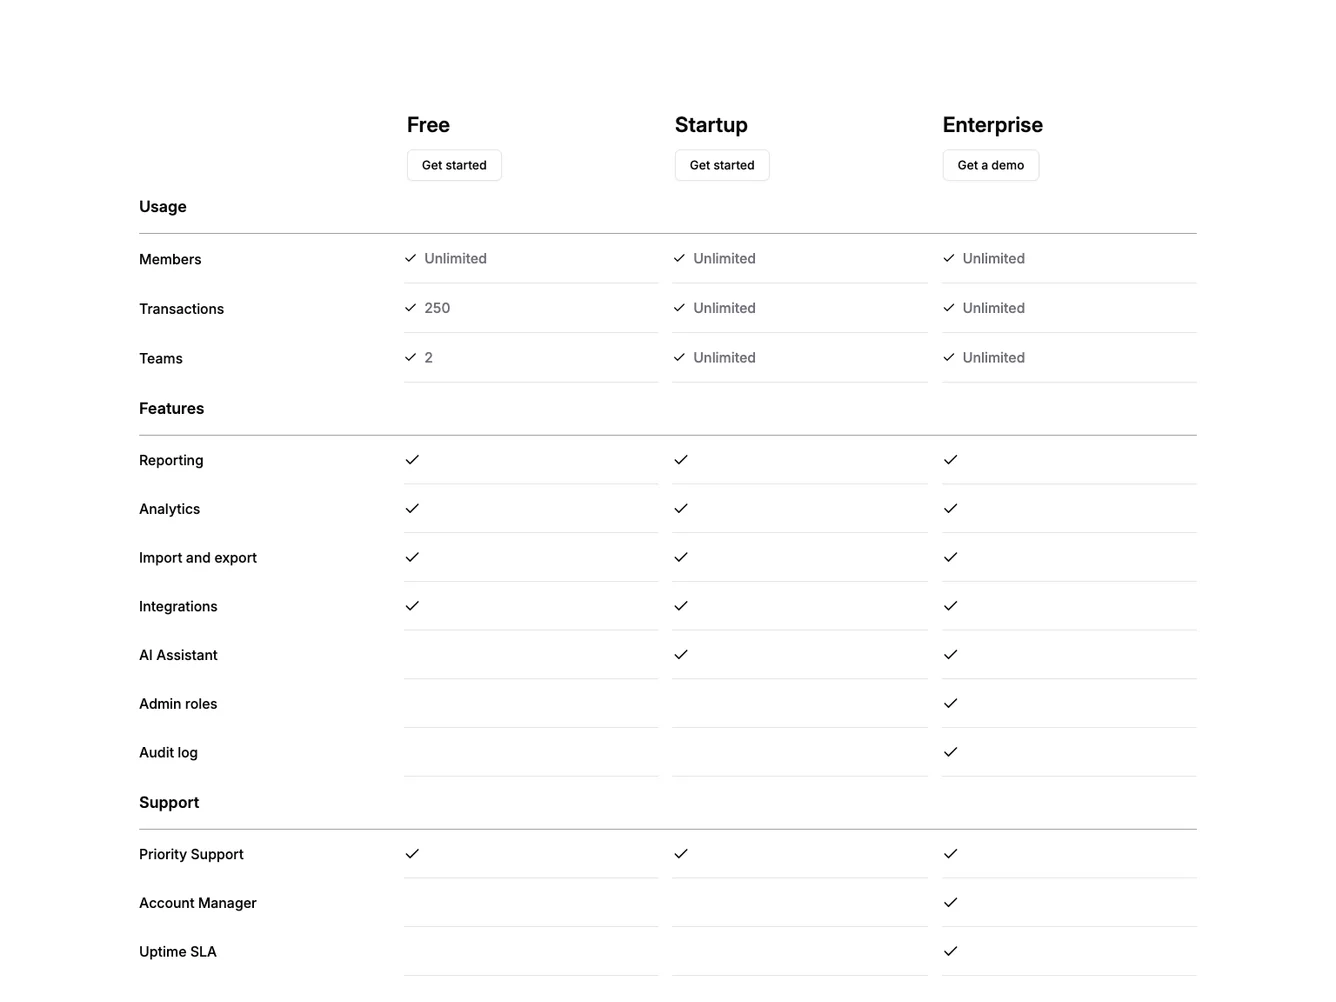Click the Support section header
This screenshot has height=1002, width=1336.
tap(169, 802)
